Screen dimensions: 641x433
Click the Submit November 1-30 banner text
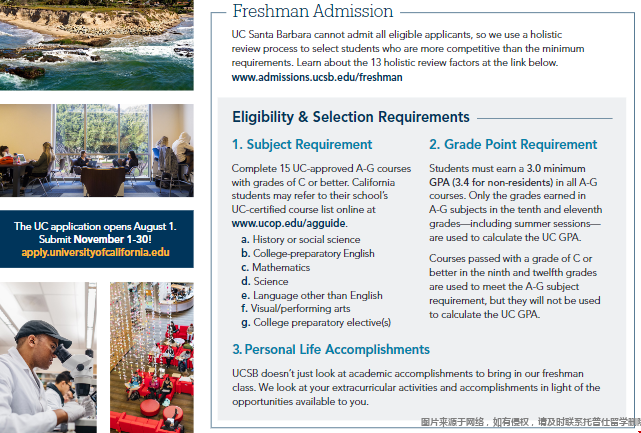95,240
